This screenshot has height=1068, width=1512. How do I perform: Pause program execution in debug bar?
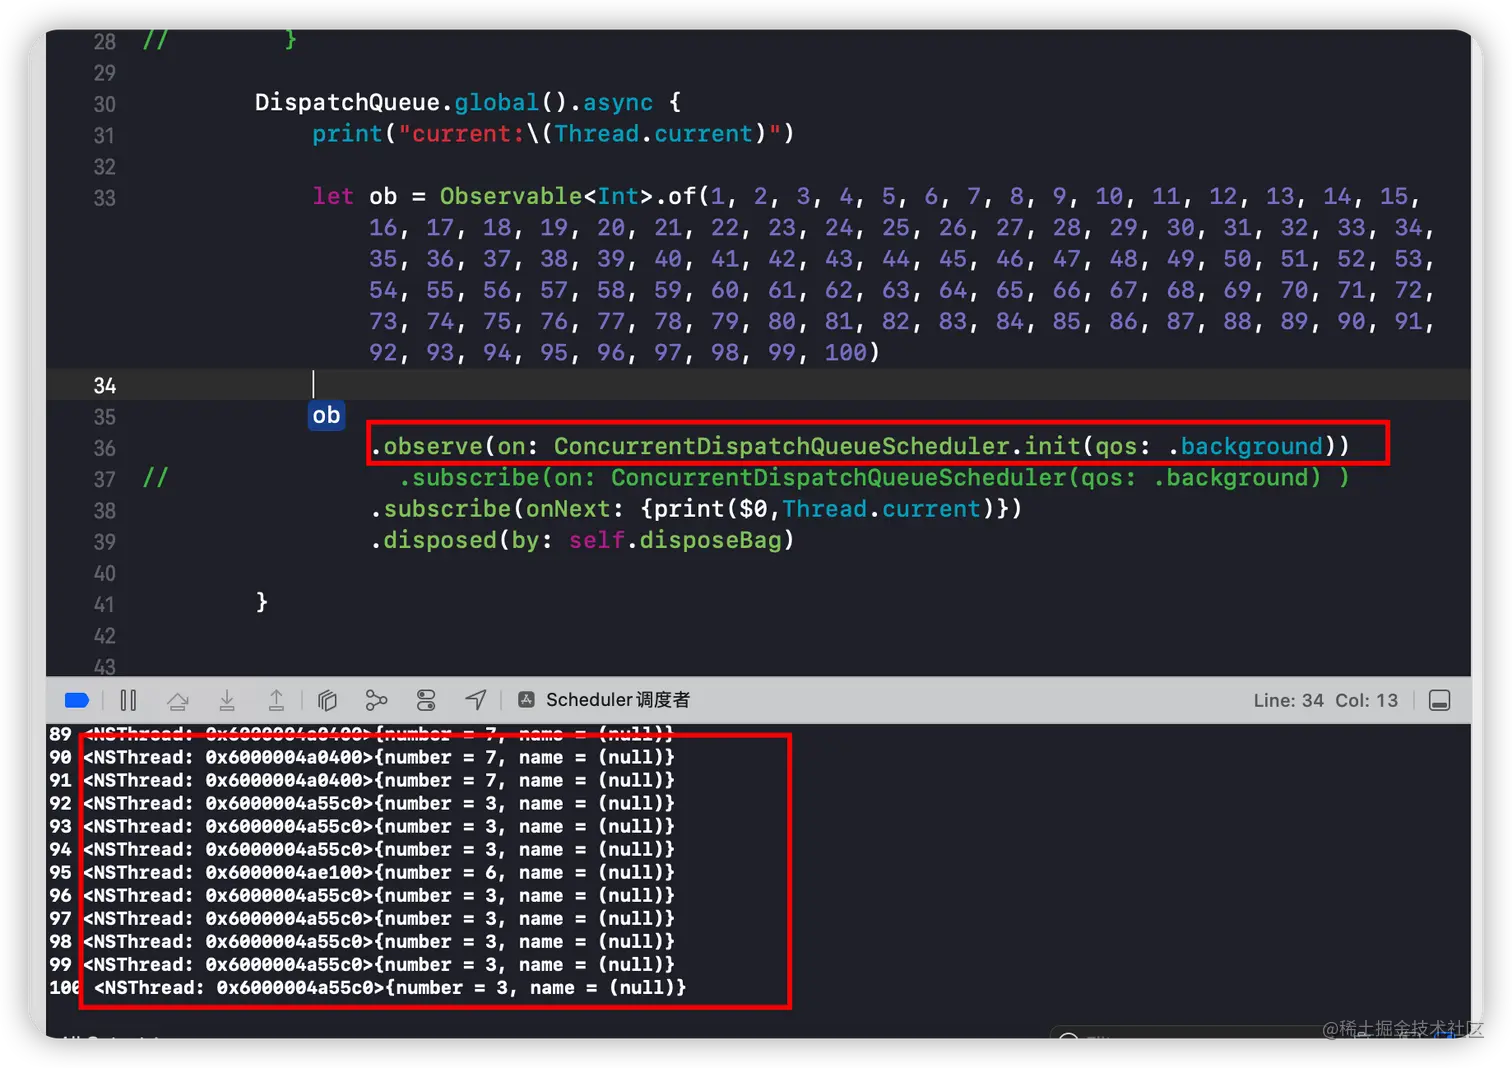(x=128, y=700)
